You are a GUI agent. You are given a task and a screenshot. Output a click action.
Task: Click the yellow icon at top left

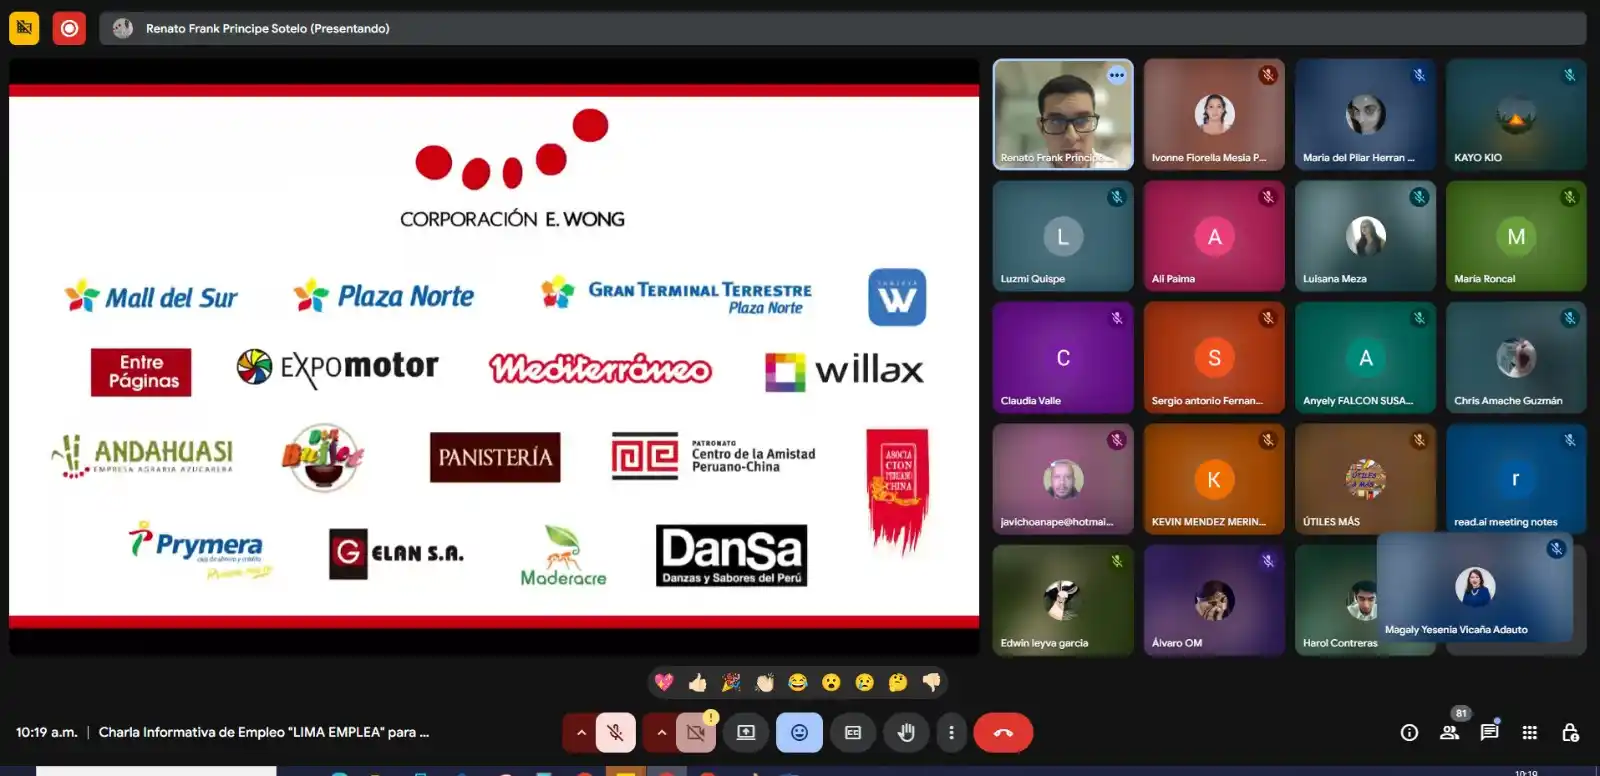point(24,28)
